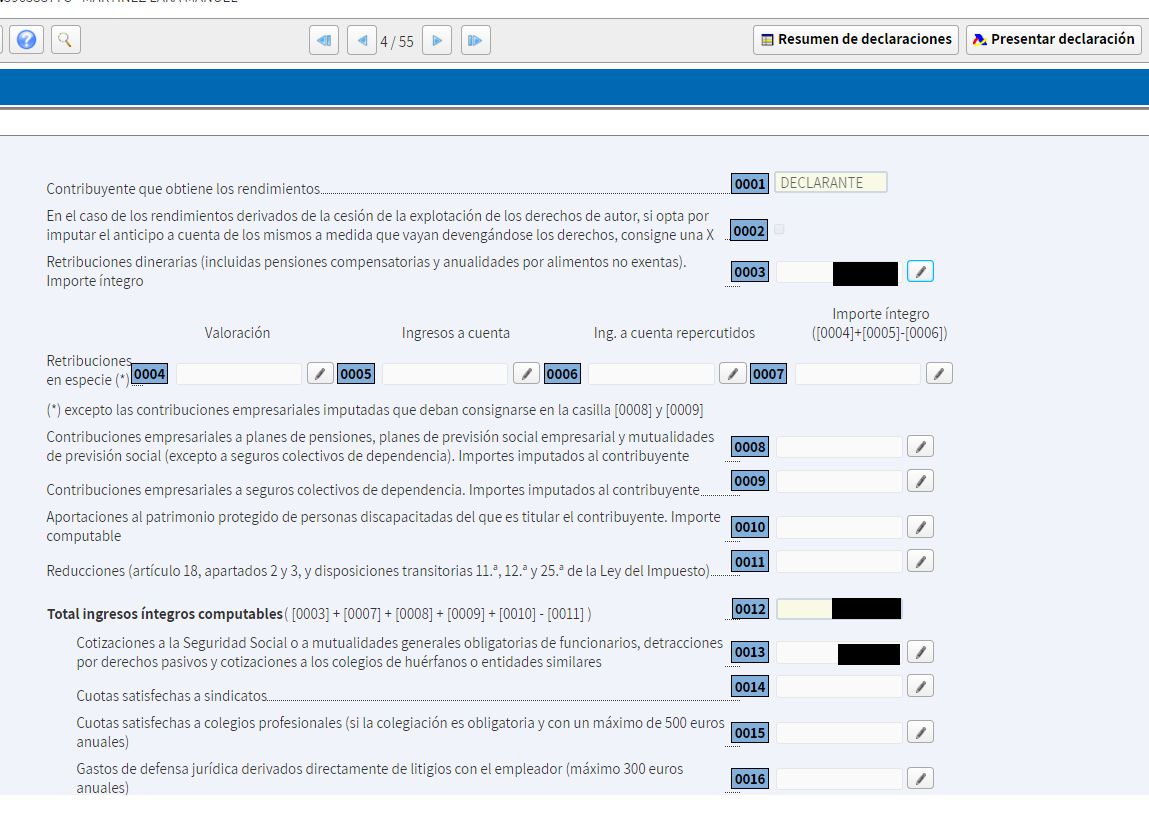Screen dimensions: 1149x821
Task: Click the 0011 Reducciones input field
Action: coord(838,562)
